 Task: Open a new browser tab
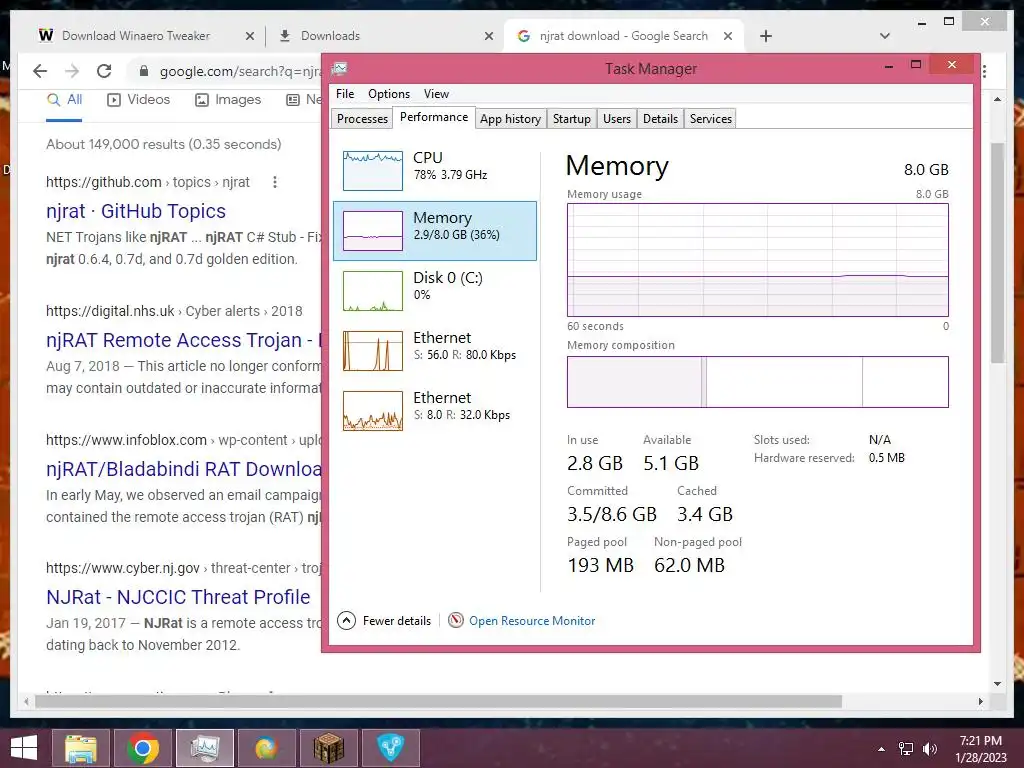point(766,37)
